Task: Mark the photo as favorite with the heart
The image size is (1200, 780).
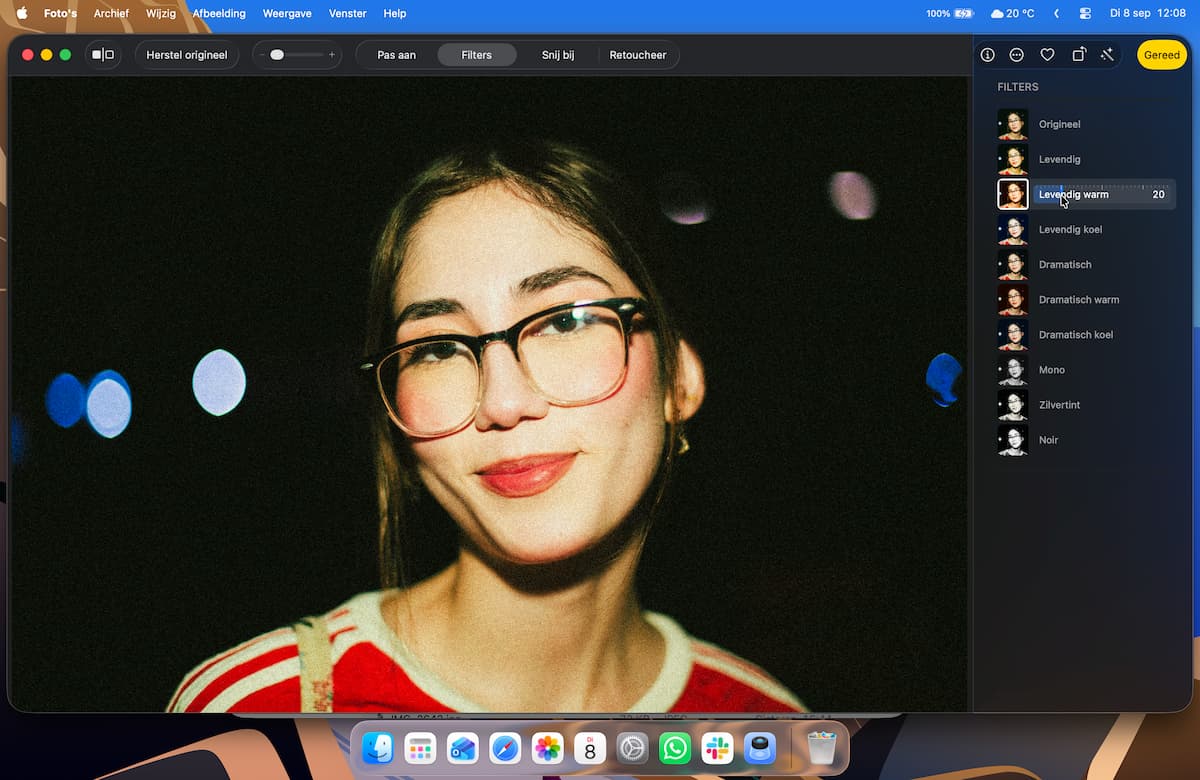Action: click(x=1047, y=55)
